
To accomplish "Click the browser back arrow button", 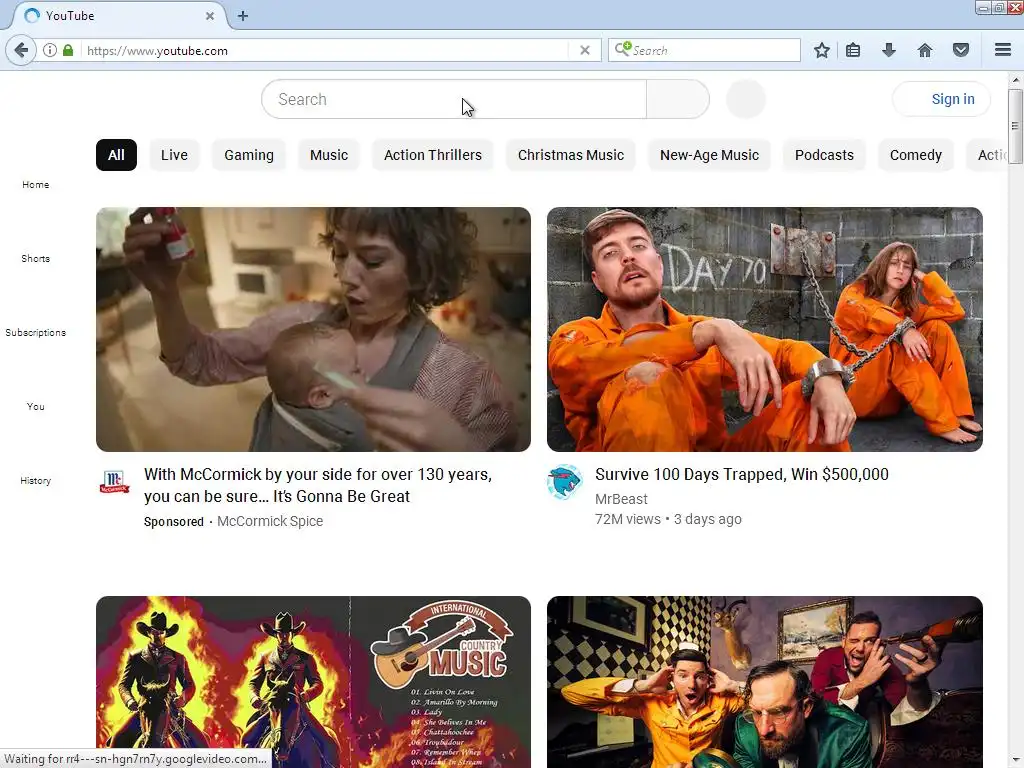I will pos(21,50).
